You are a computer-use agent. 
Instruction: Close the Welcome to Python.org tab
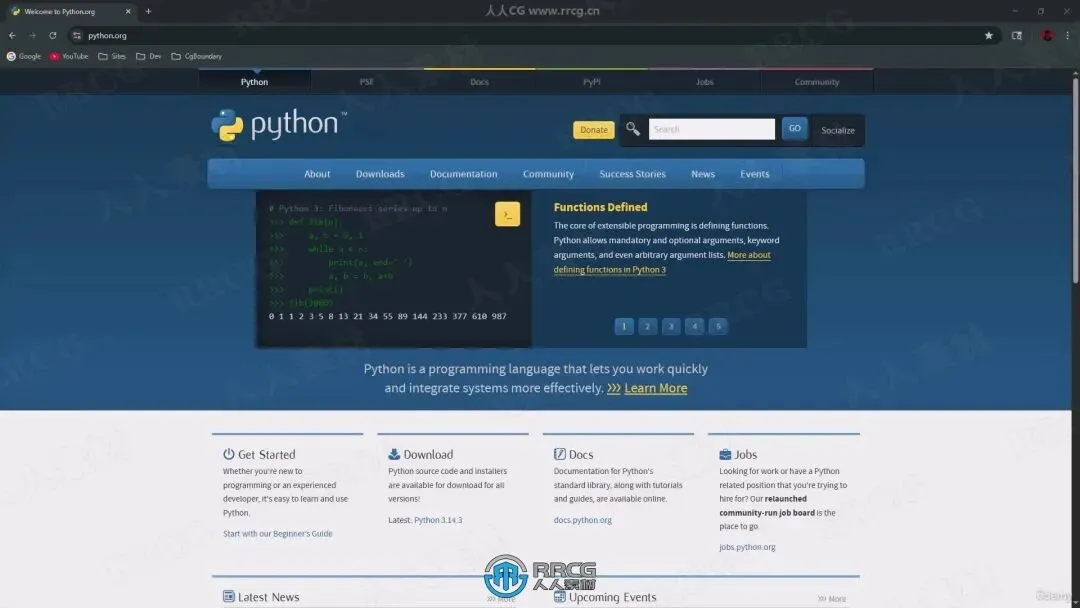click(x=127, y=11)
